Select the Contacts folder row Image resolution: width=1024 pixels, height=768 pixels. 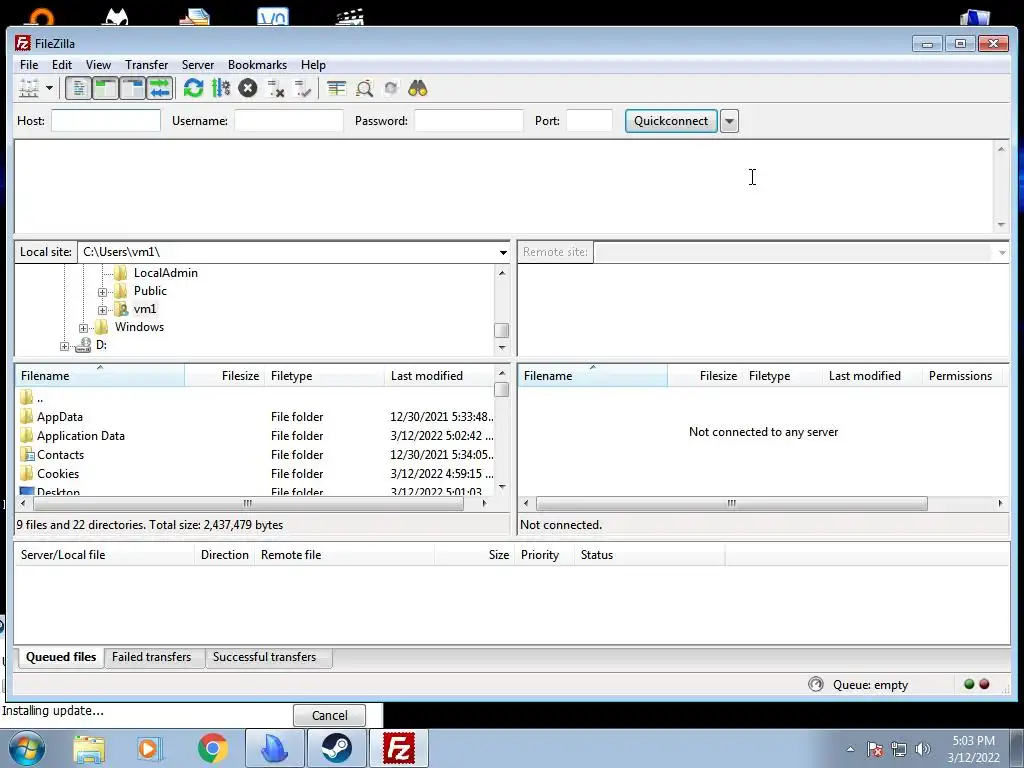coord(255,455)
